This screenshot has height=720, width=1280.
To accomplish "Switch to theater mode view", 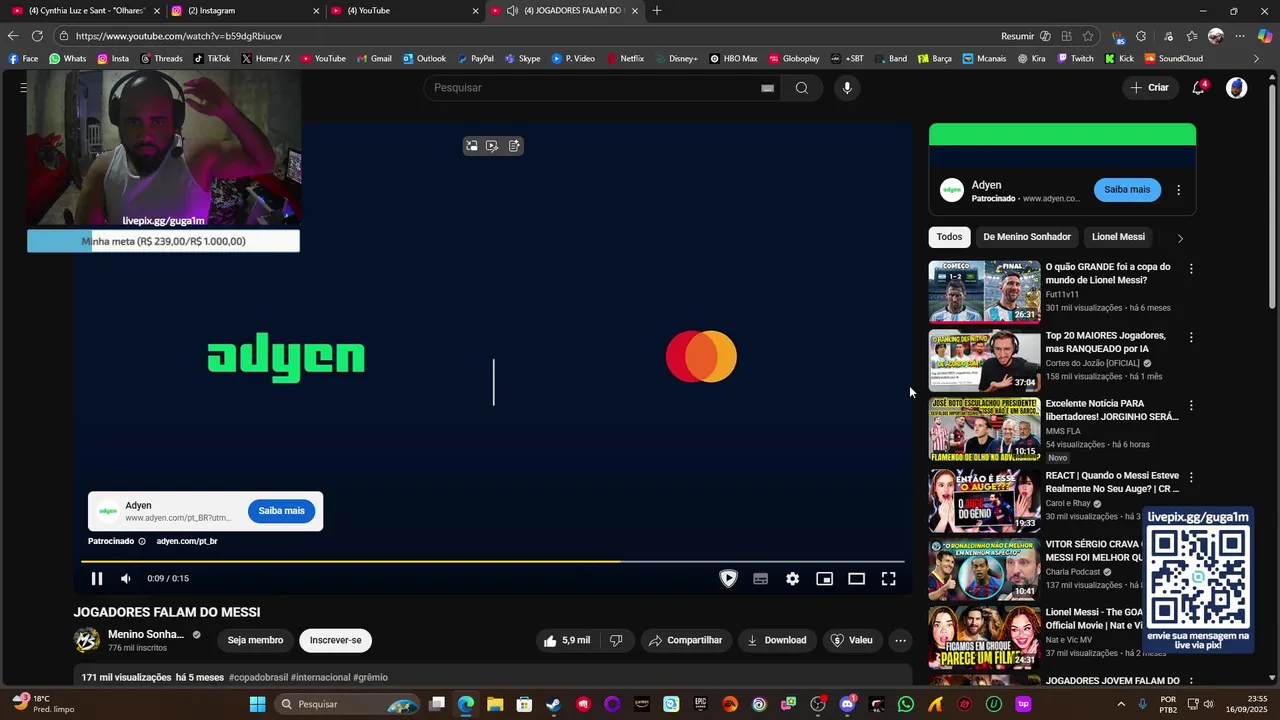I will click(856, 578).
